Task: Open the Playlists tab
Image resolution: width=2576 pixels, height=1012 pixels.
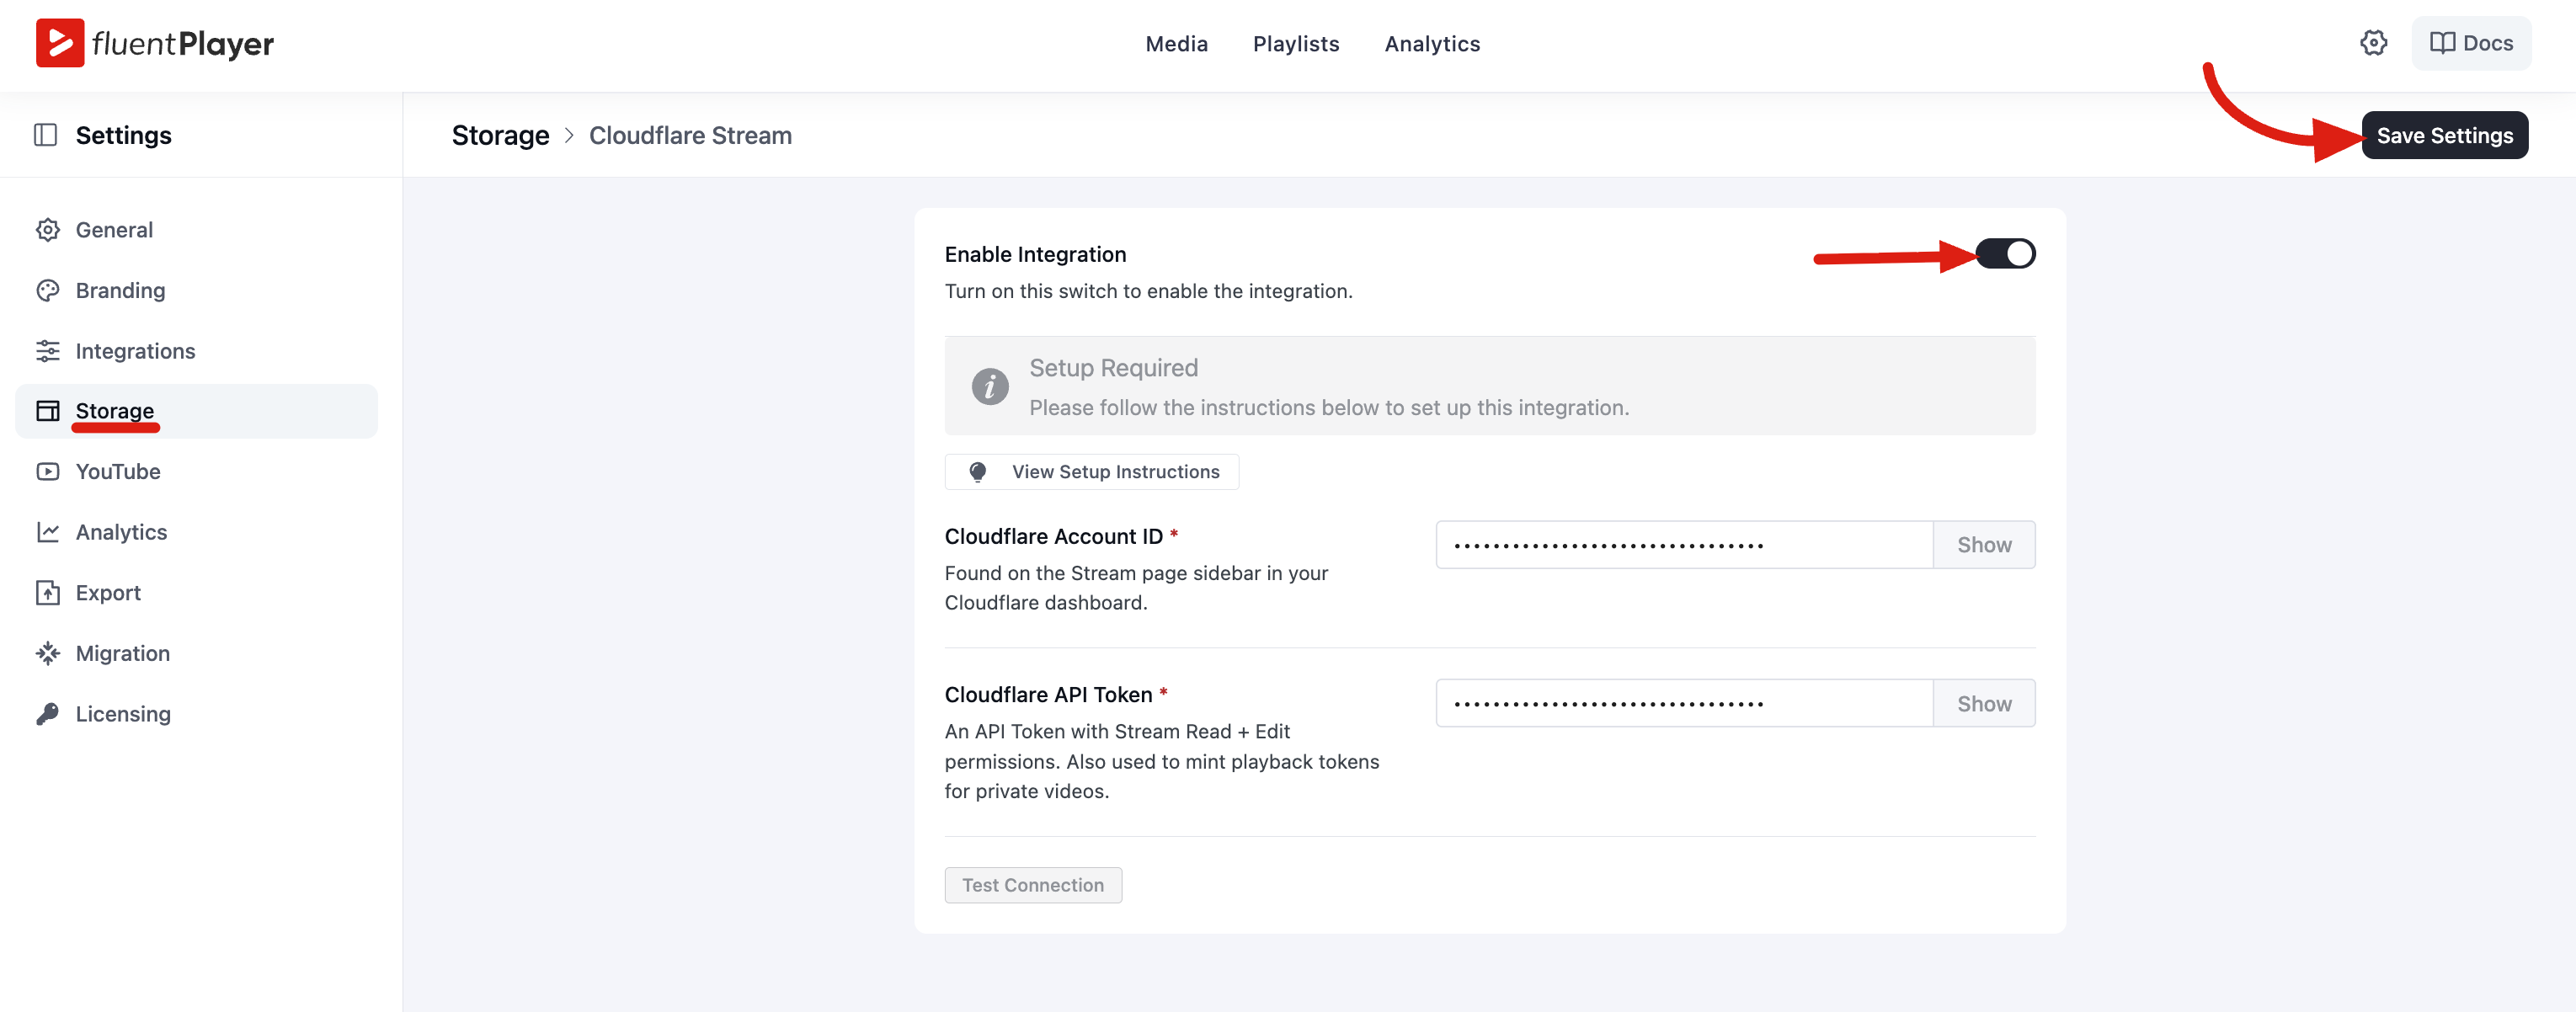Action: pos(1295,44)
